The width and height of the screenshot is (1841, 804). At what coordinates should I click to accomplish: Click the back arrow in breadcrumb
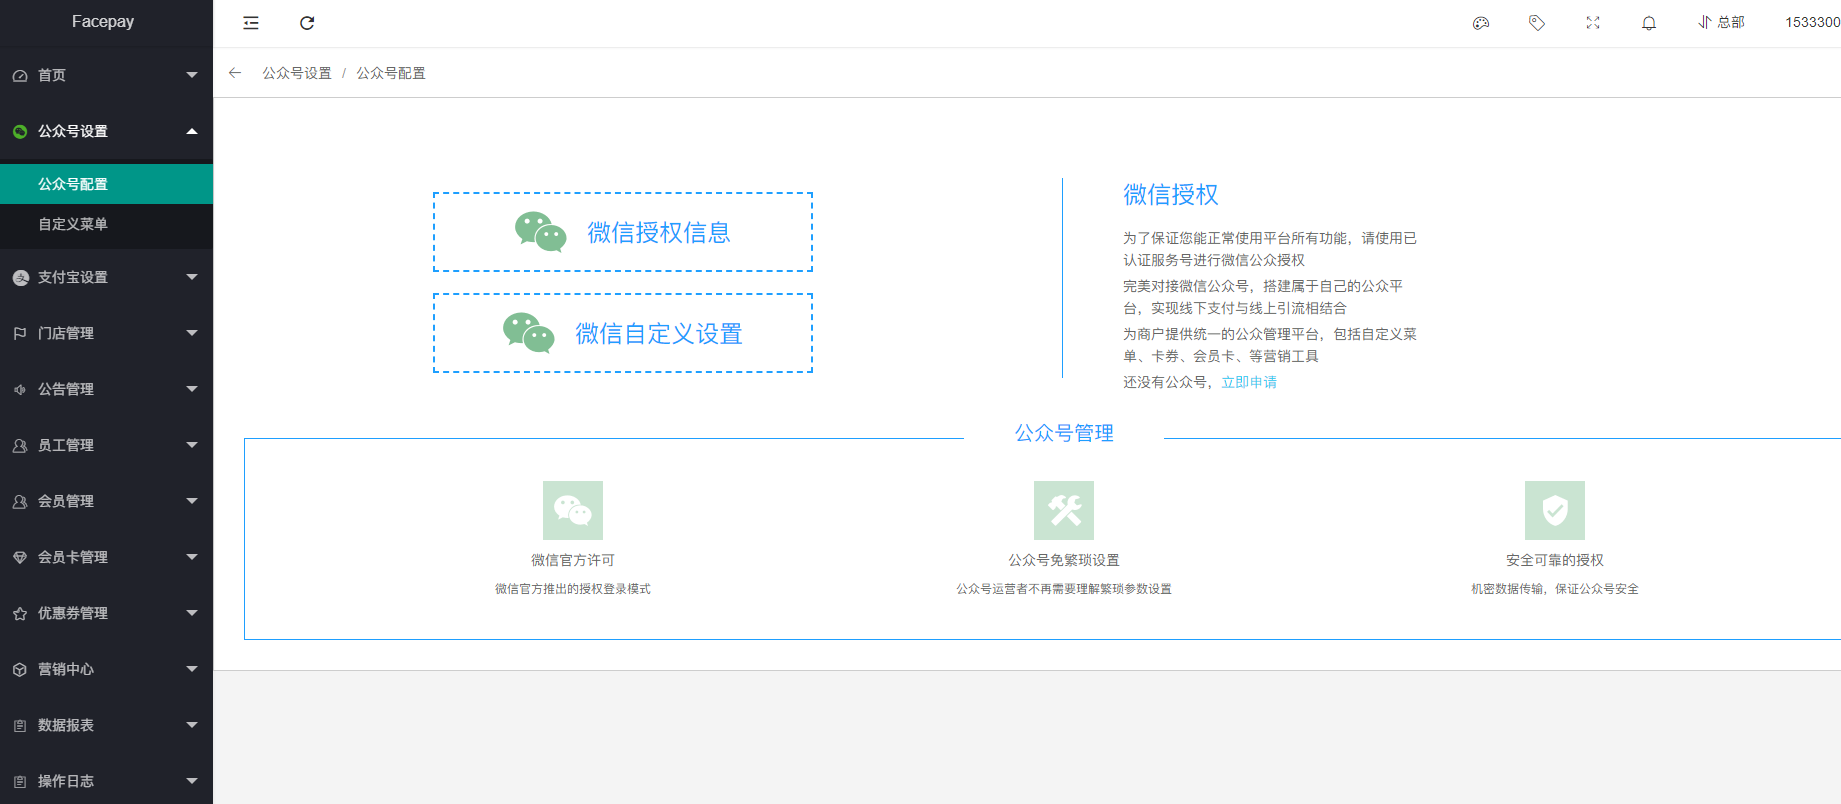pos(235,73)
